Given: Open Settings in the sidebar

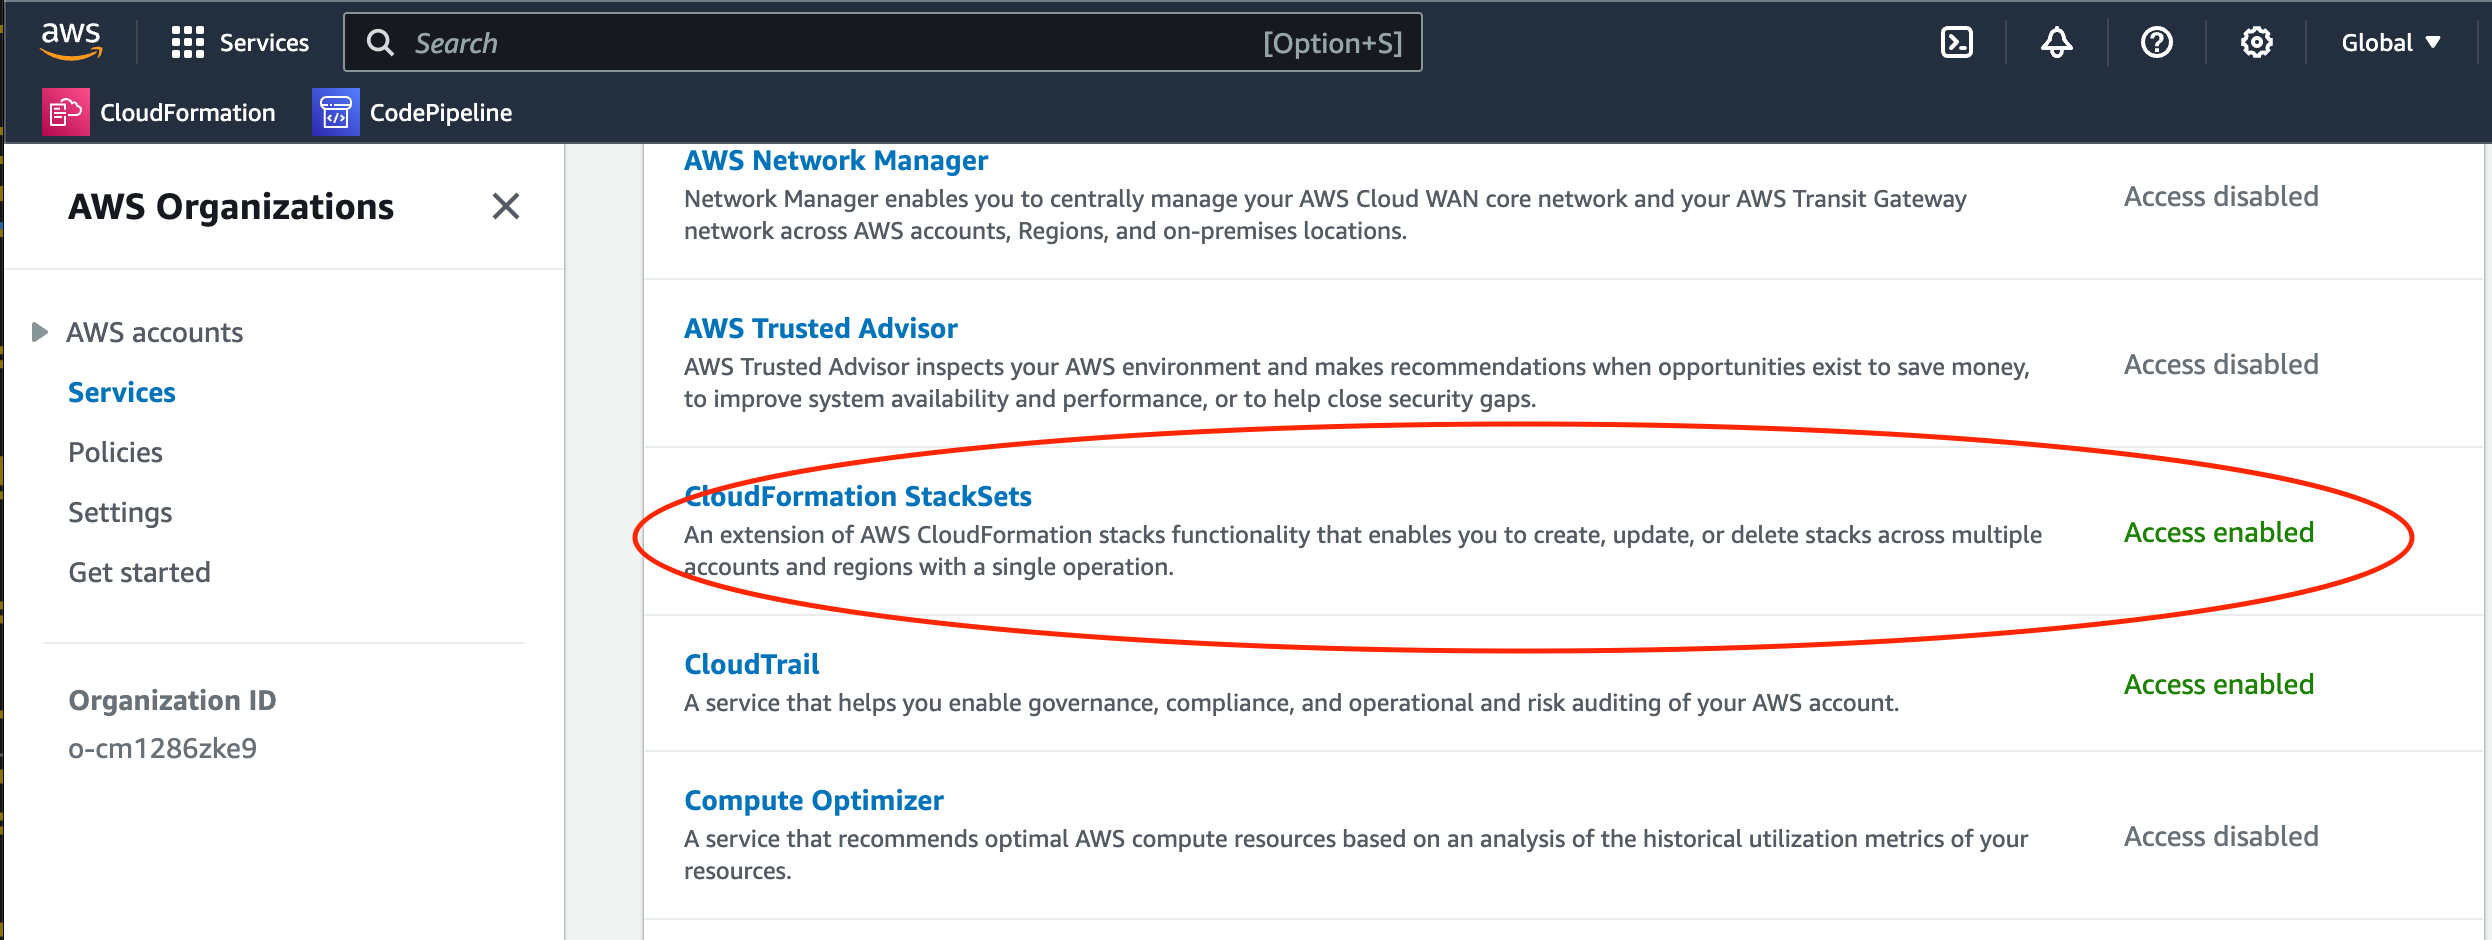Looking at the screenshot, I should tap(120, 512).
